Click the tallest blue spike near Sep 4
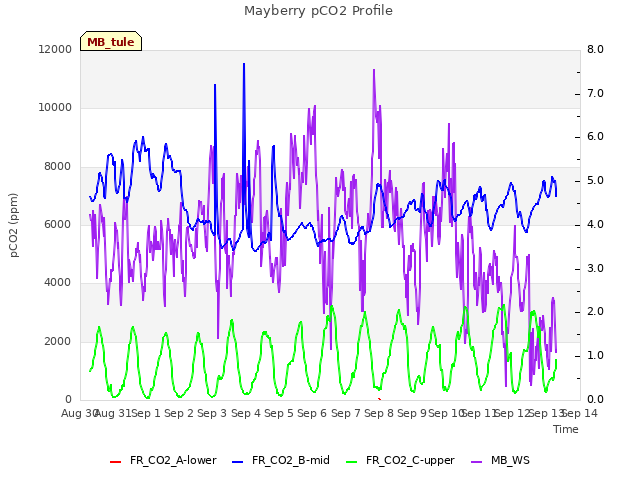 [x=244, y=64]
